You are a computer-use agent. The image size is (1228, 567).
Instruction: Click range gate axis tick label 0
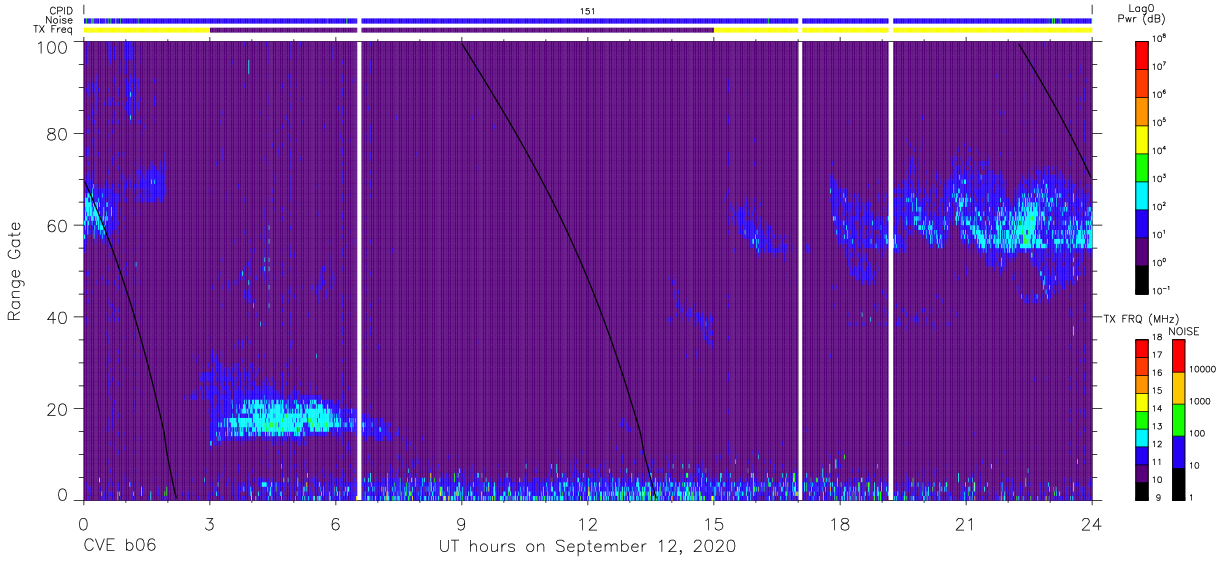click(63, 494)
